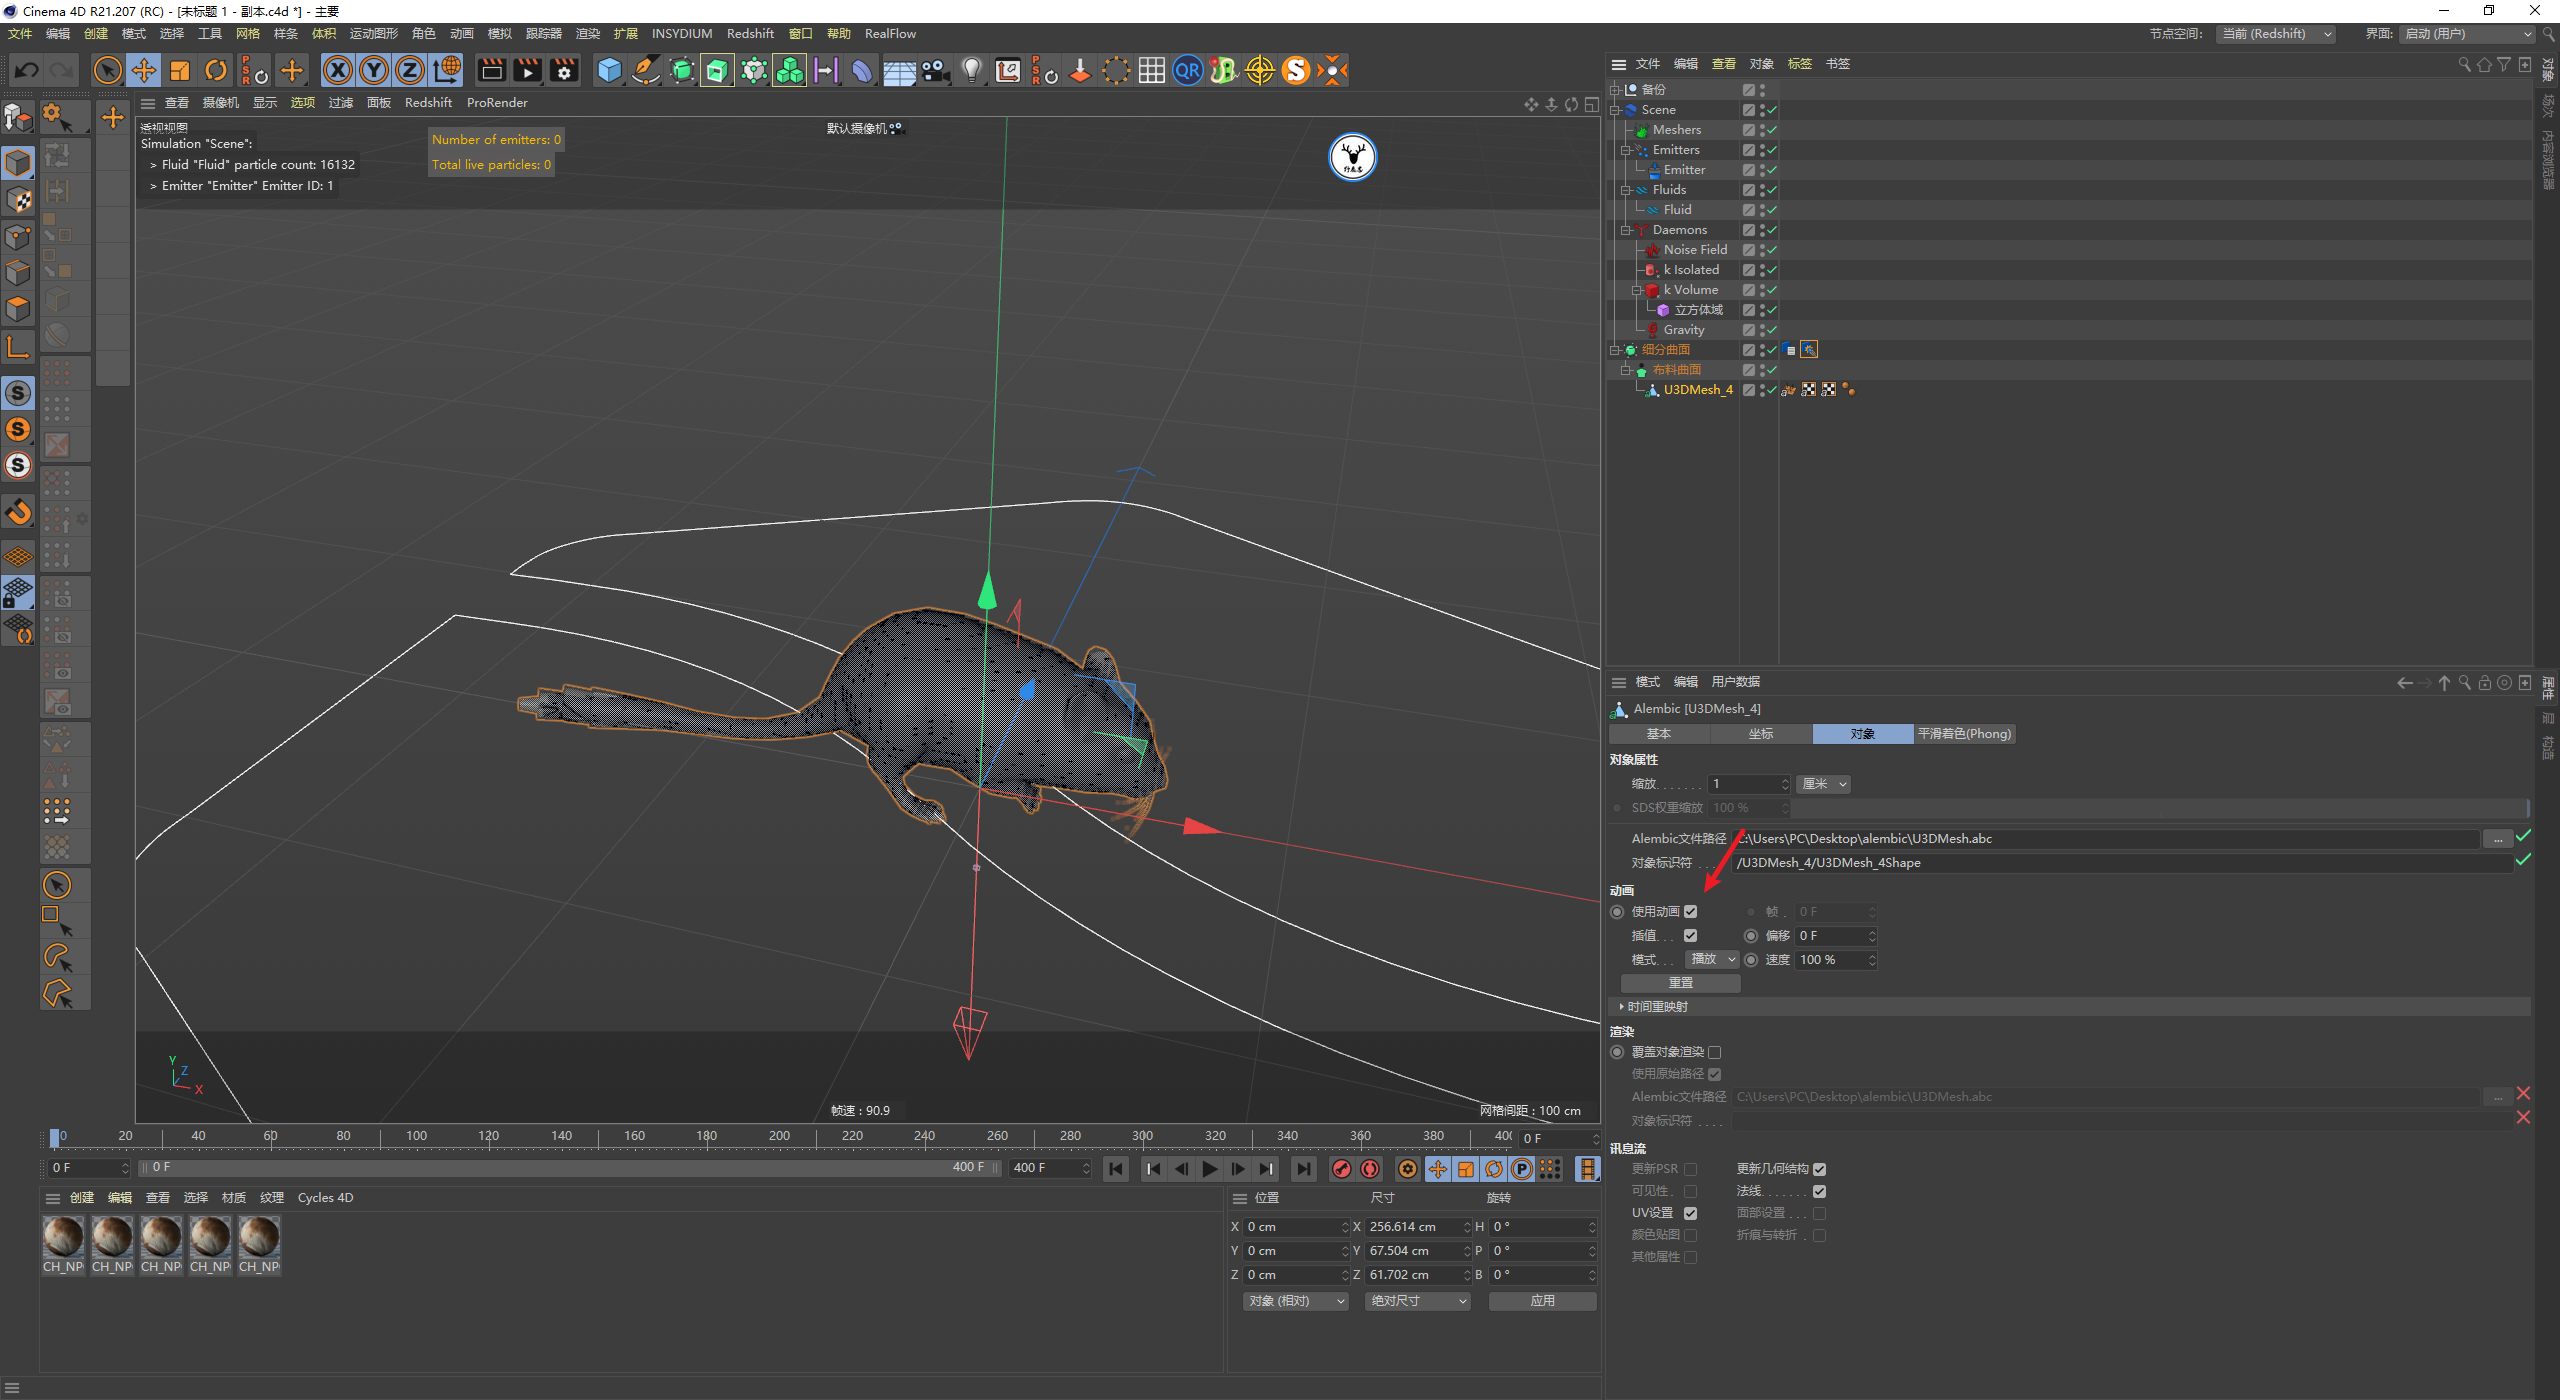Click the QR plugin icon
The width and height of the screenshot is (2560, 1400).
tap(1187, 70)
